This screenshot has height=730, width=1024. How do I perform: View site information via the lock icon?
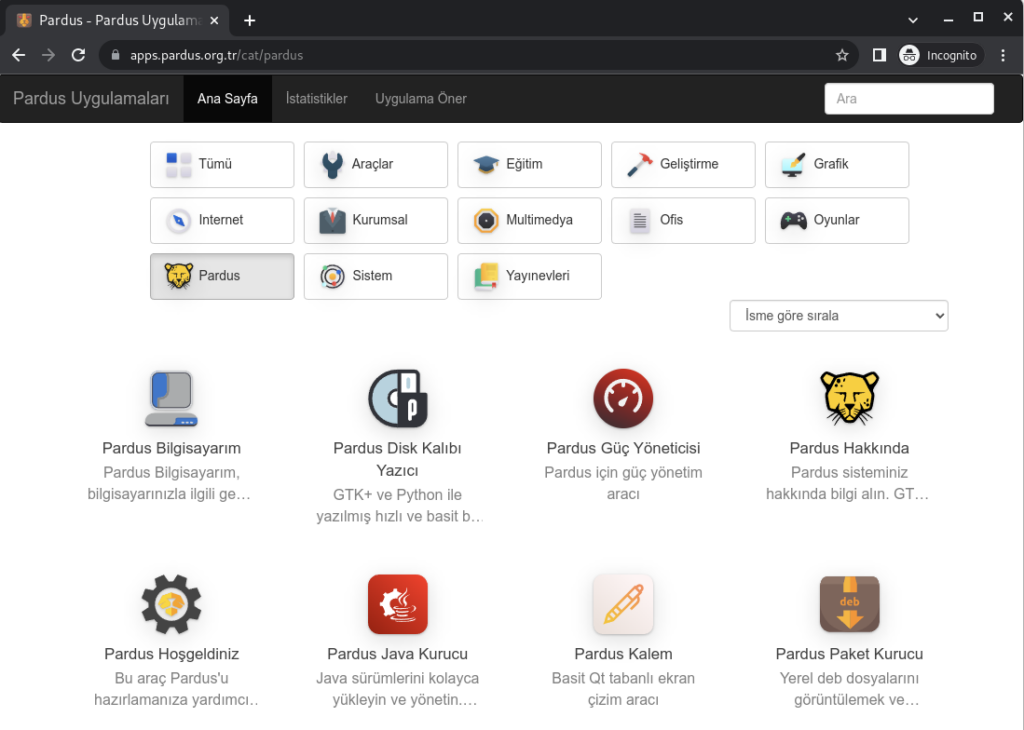pos(116,56)
